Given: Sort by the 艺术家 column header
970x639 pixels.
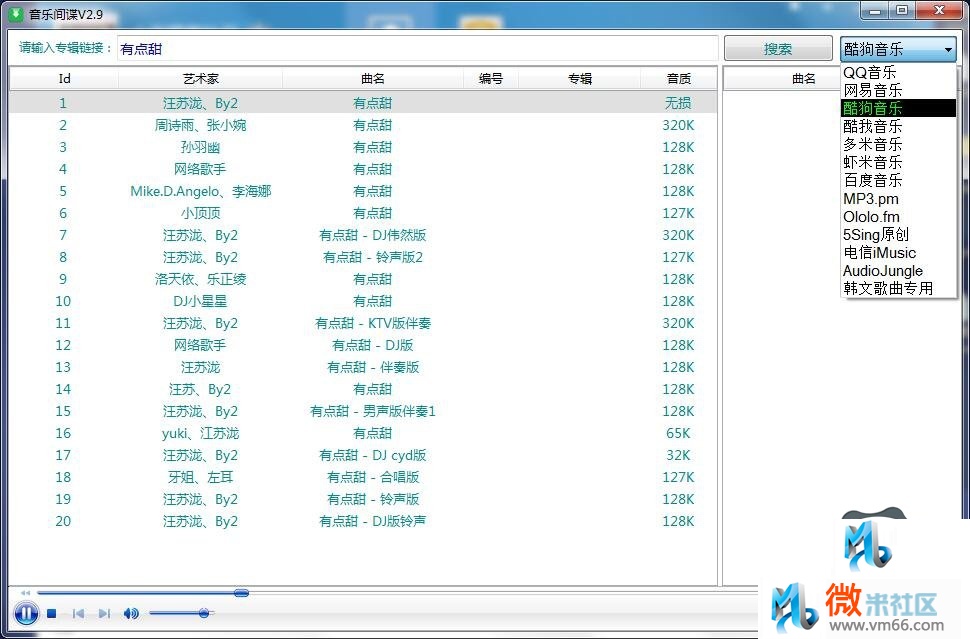Looking at the screenshot, I should click(x=200, y=79).
